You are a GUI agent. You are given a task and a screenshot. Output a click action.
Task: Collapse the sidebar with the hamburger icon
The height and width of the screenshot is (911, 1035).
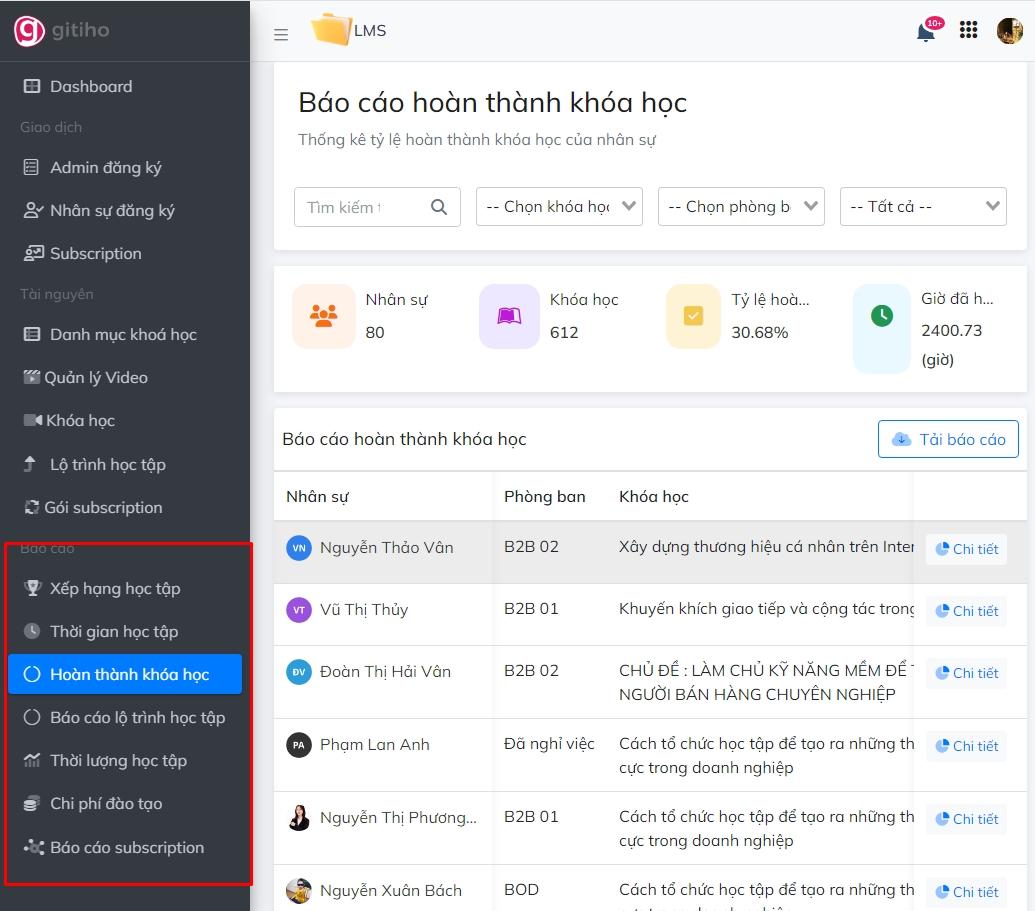tap(281, 33)
